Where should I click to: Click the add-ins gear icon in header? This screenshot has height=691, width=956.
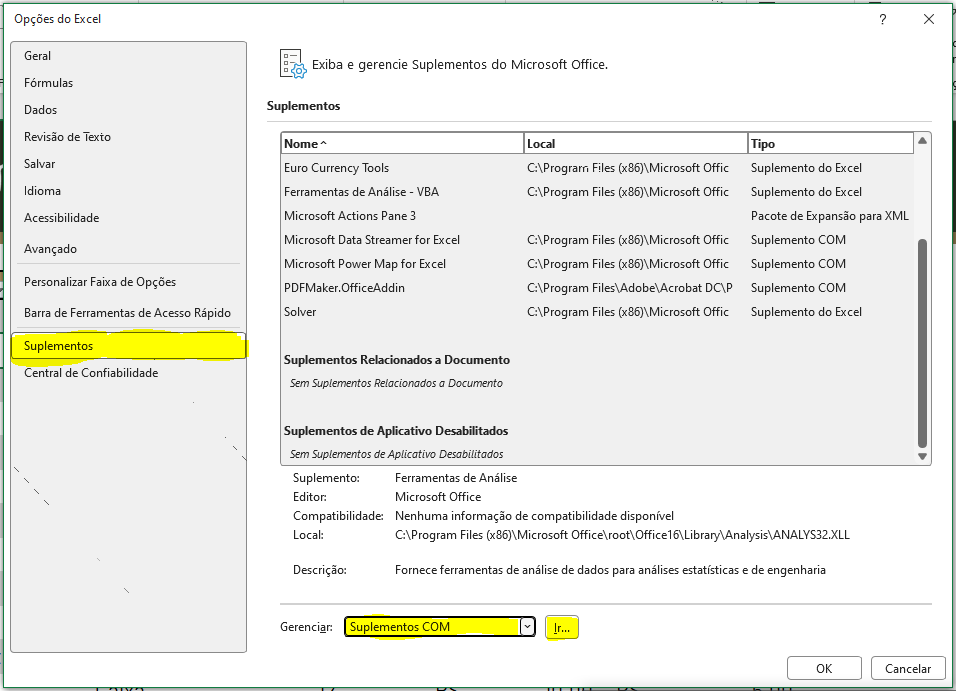point(293,64)
